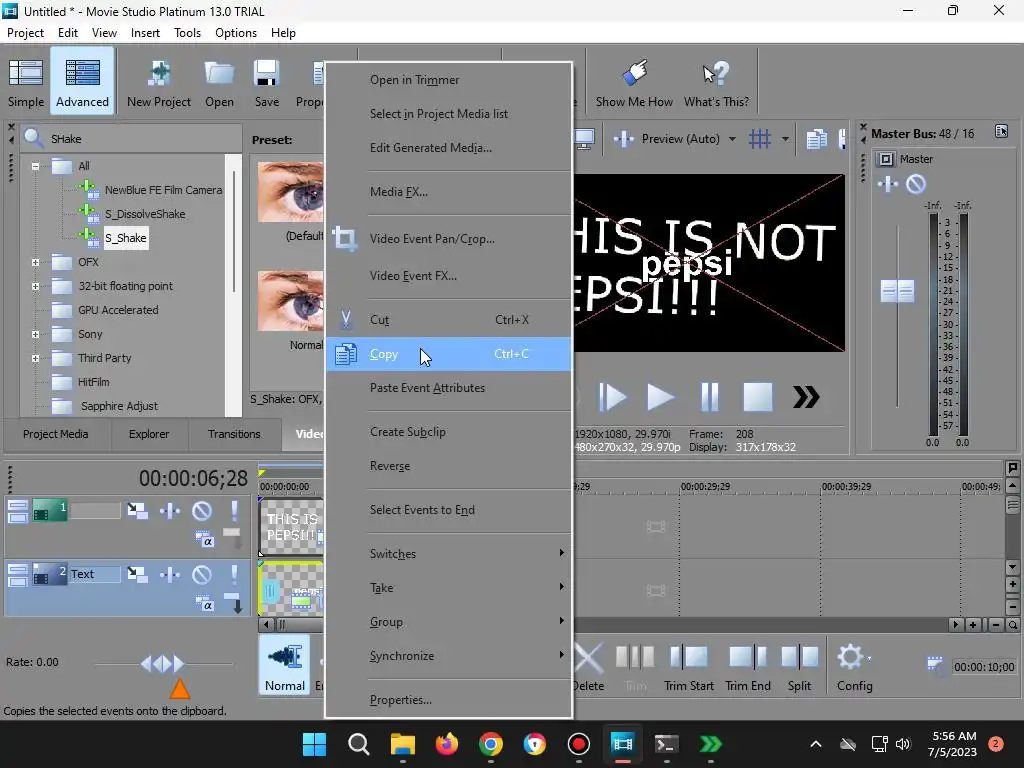Select THIS IS PEPSI event on timeline

point(291,527)
